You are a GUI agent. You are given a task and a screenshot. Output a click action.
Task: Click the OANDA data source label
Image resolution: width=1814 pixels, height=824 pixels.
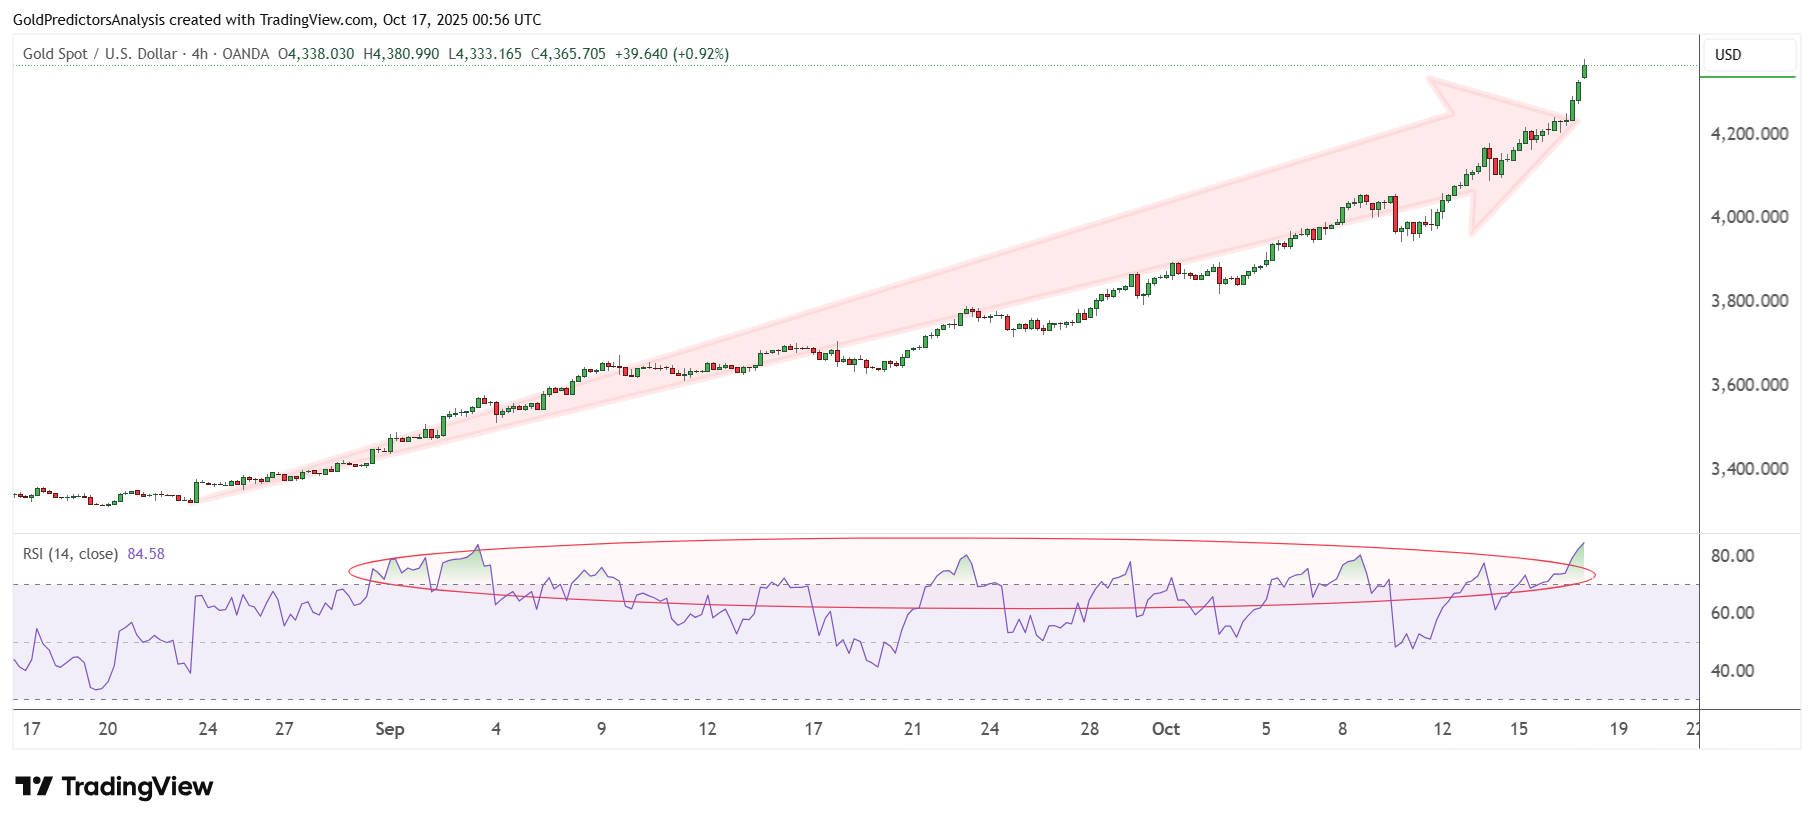tap(245, 54)
